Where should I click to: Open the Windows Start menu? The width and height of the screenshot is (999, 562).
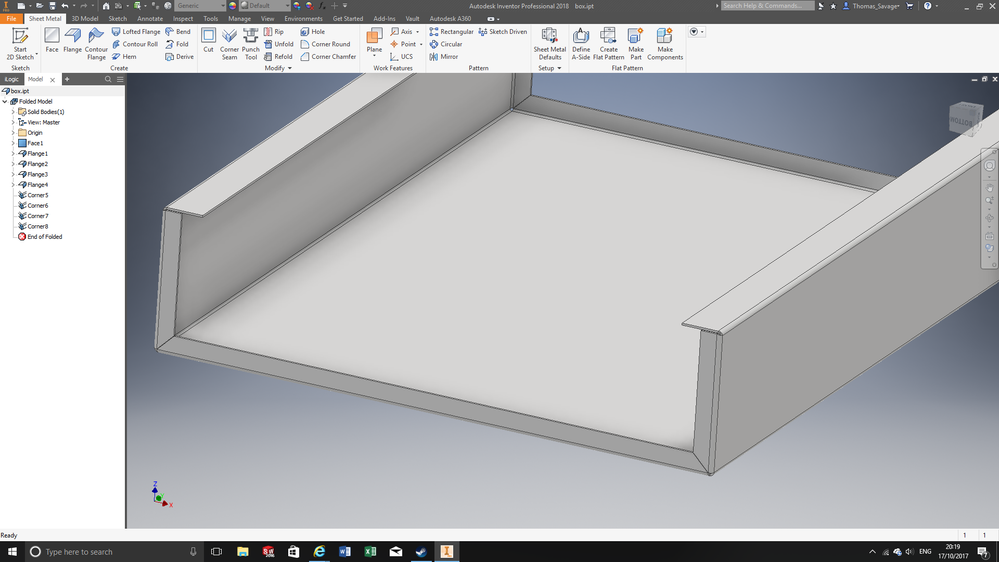click(x=12, y=552)
